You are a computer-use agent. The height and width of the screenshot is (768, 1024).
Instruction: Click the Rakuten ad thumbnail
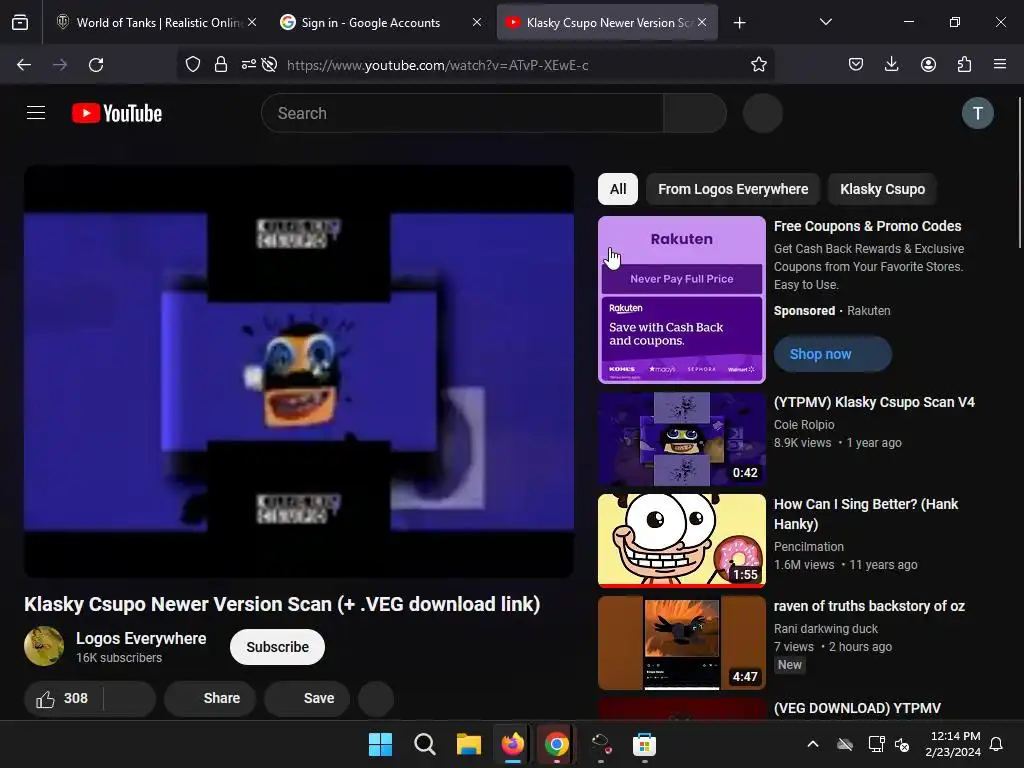pyautogui.click(x=682, y=300)
